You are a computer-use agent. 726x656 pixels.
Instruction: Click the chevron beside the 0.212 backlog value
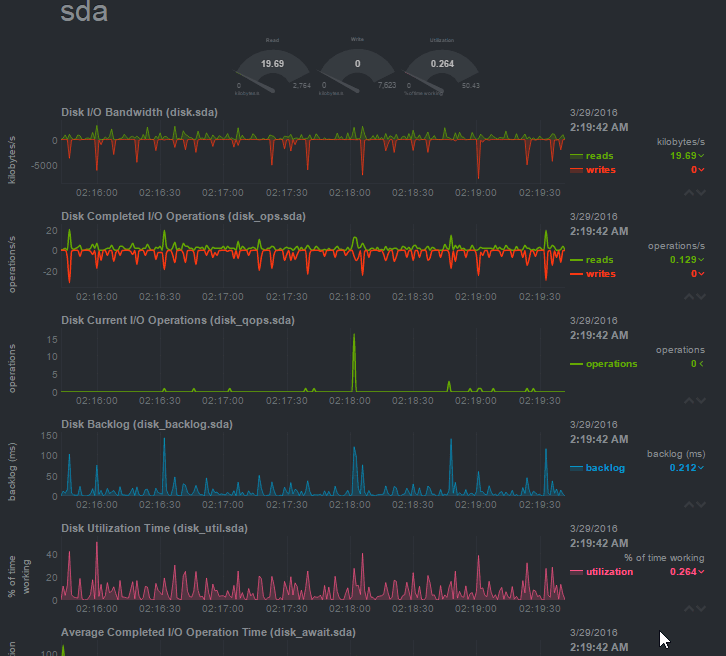click(x=701, y=468)
